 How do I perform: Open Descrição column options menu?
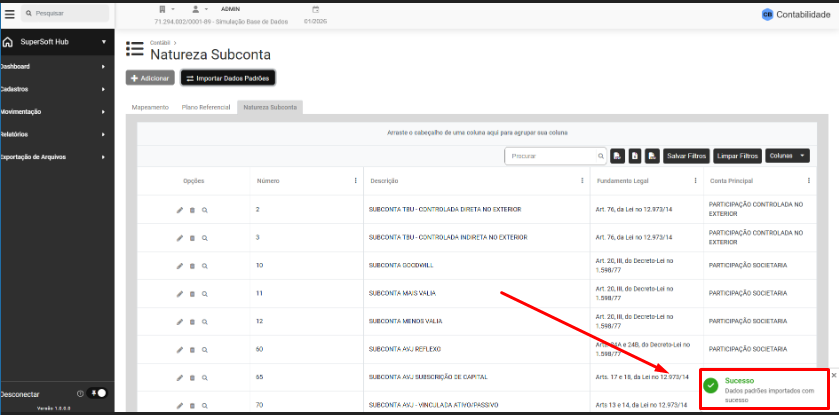coord(582,181)
